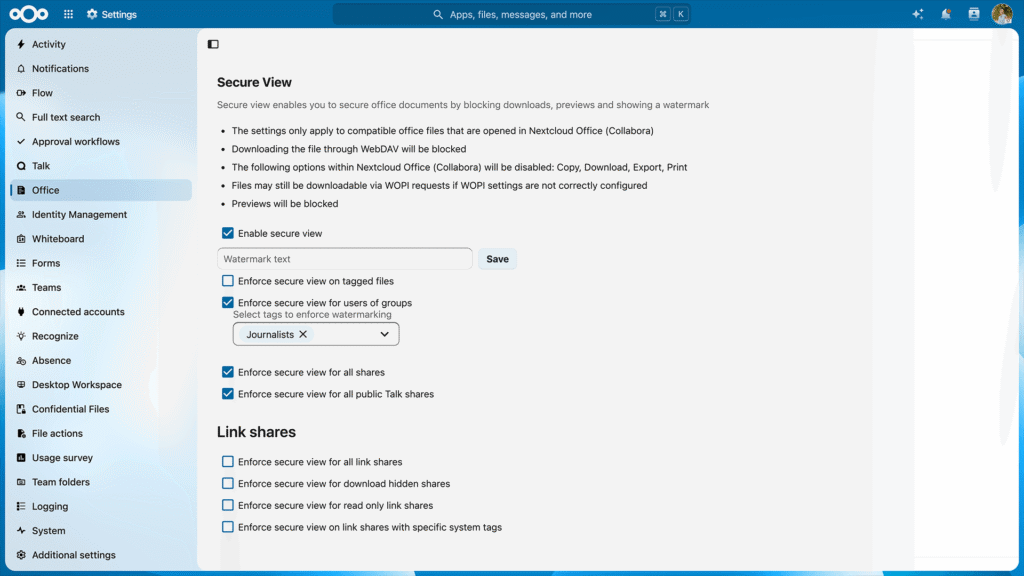
Task: Uncheck Enforce secure view for all shares
Action: tap(227, 372)
